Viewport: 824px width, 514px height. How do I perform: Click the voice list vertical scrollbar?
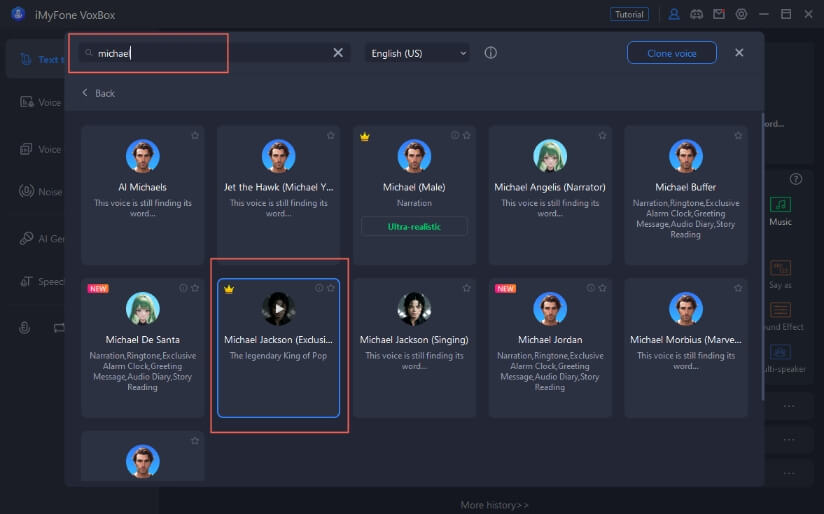pos(763,256)
